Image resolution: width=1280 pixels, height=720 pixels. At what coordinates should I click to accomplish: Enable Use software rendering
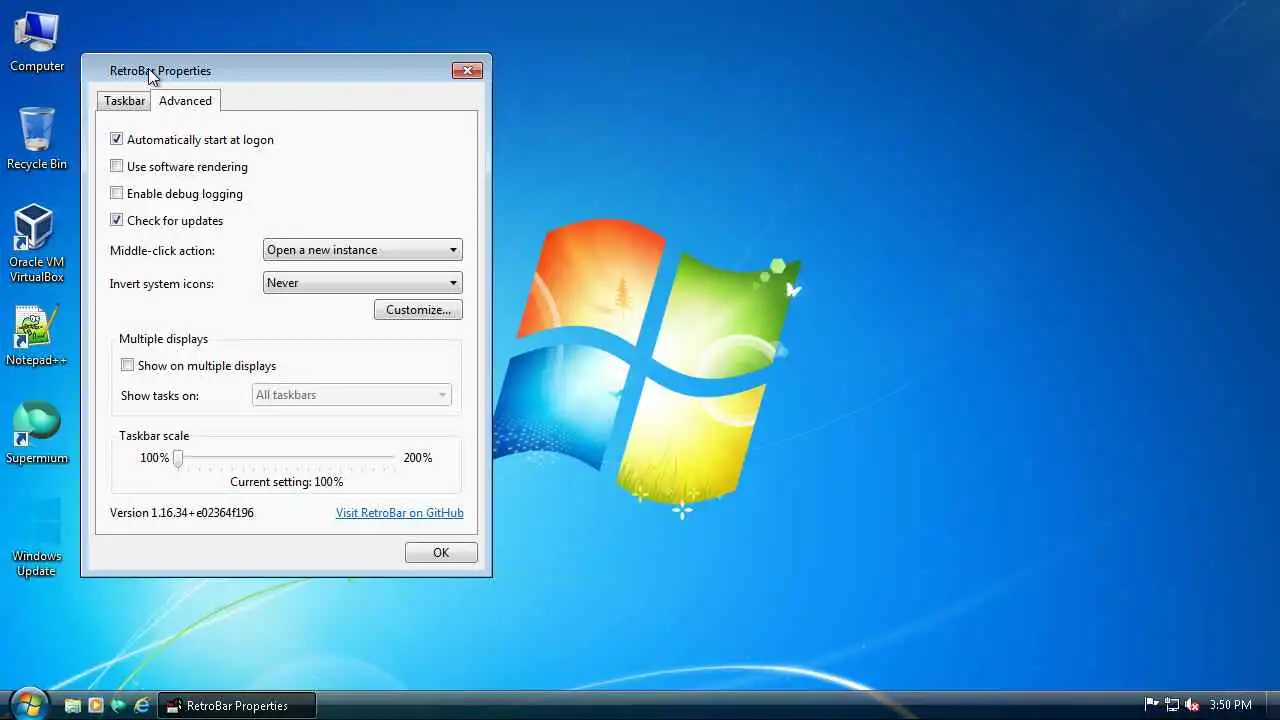coord(179,167)
